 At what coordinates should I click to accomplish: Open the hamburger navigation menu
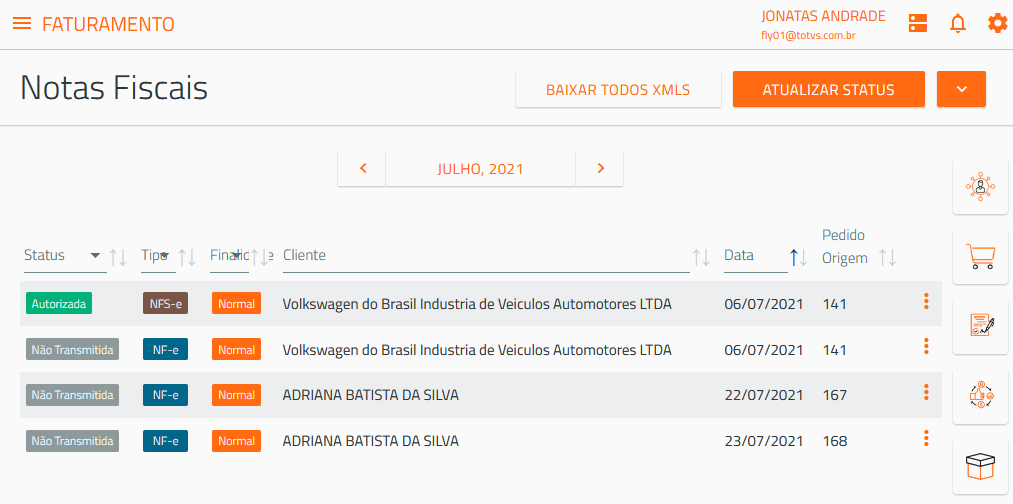click(x=22, y=24)
